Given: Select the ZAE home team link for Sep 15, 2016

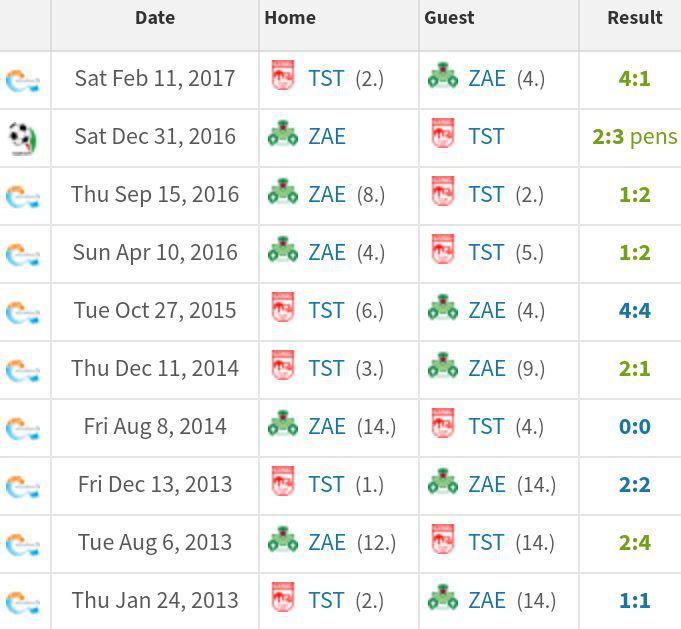Looking at the screenshot, I should click(327, 195).
